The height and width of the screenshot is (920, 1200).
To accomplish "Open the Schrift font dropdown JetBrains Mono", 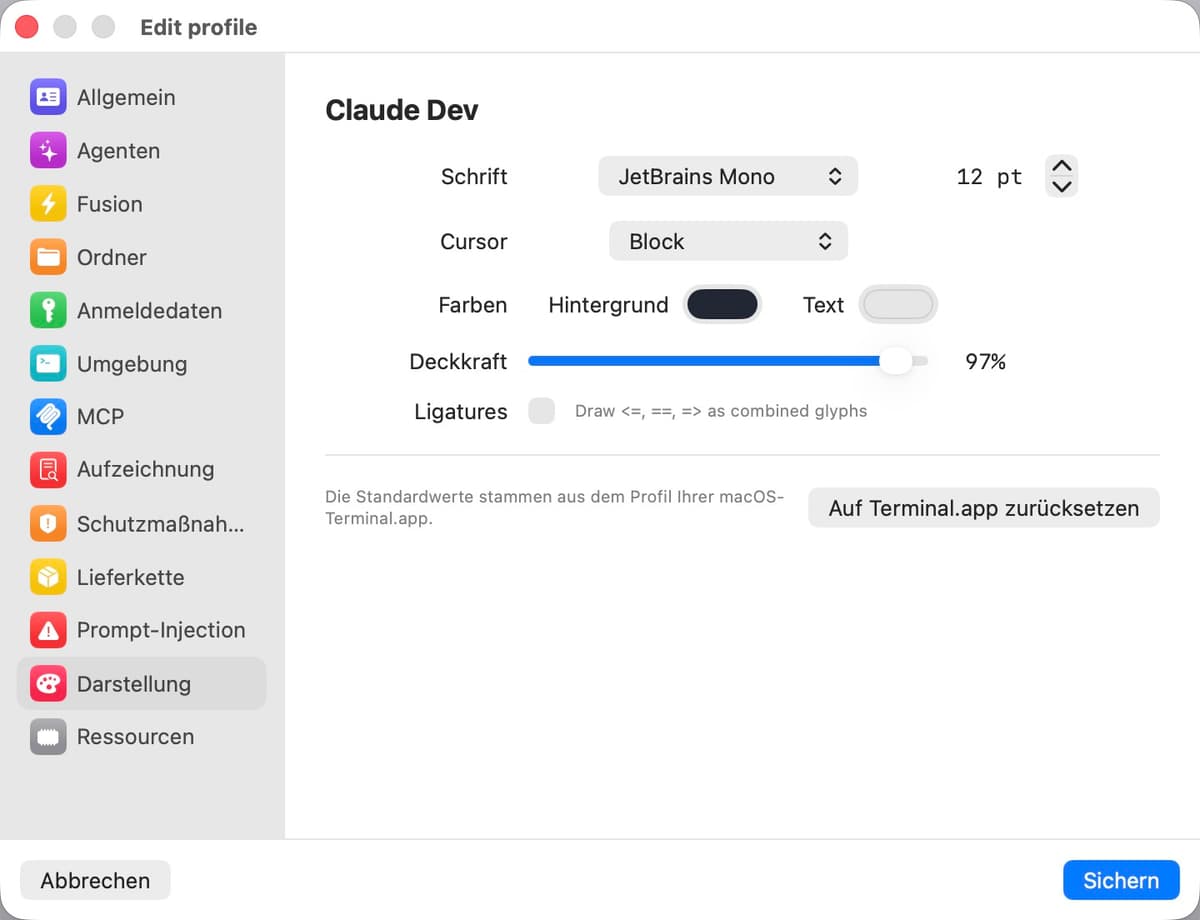I will [728, 177].
